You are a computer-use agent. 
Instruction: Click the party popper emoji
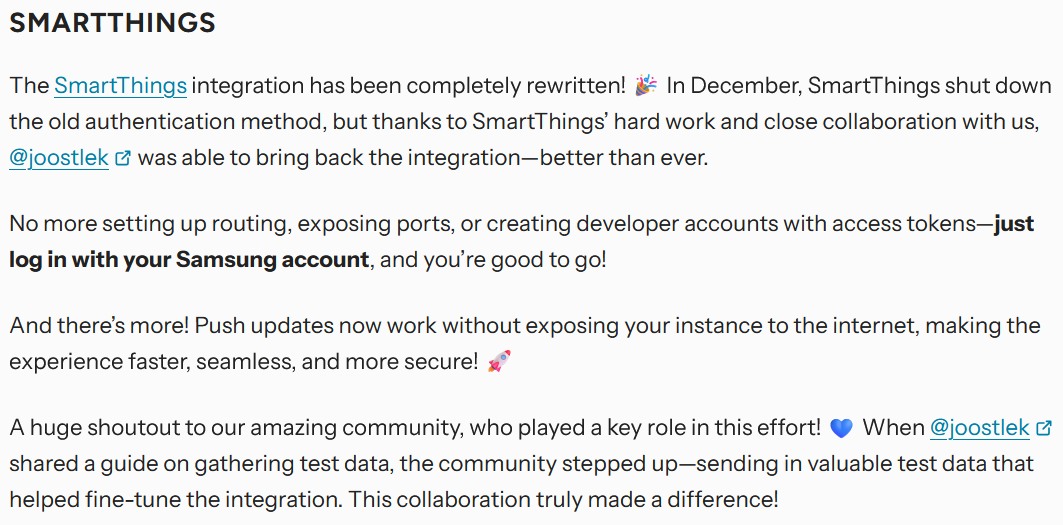645,86
